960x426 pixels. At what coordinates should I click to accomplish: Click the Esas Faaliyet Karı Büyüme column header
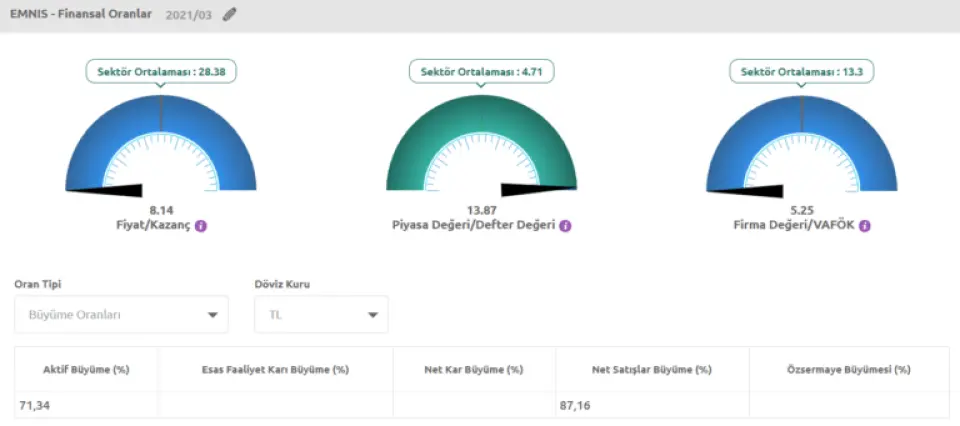point(275,369)
